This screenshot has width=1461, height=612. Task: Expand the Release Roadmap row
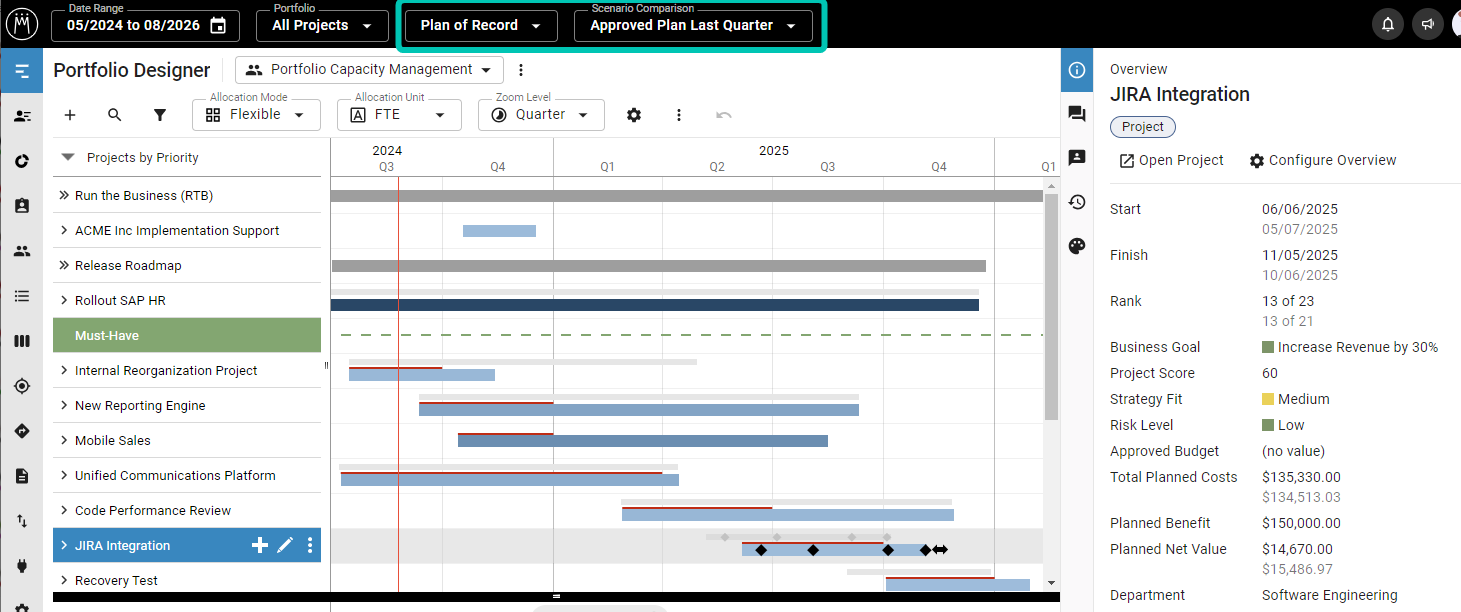pos(65,265)
